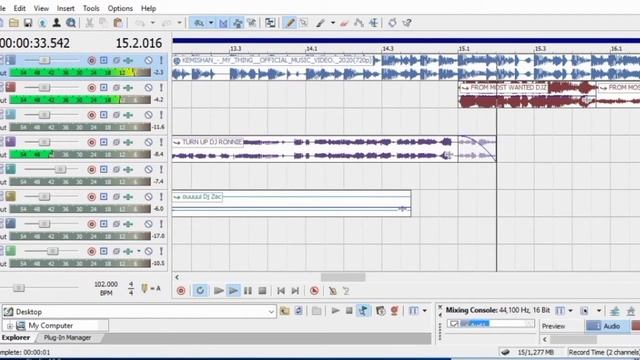
Task: Click the What's This help icon
Action: [x=407, y=23]
